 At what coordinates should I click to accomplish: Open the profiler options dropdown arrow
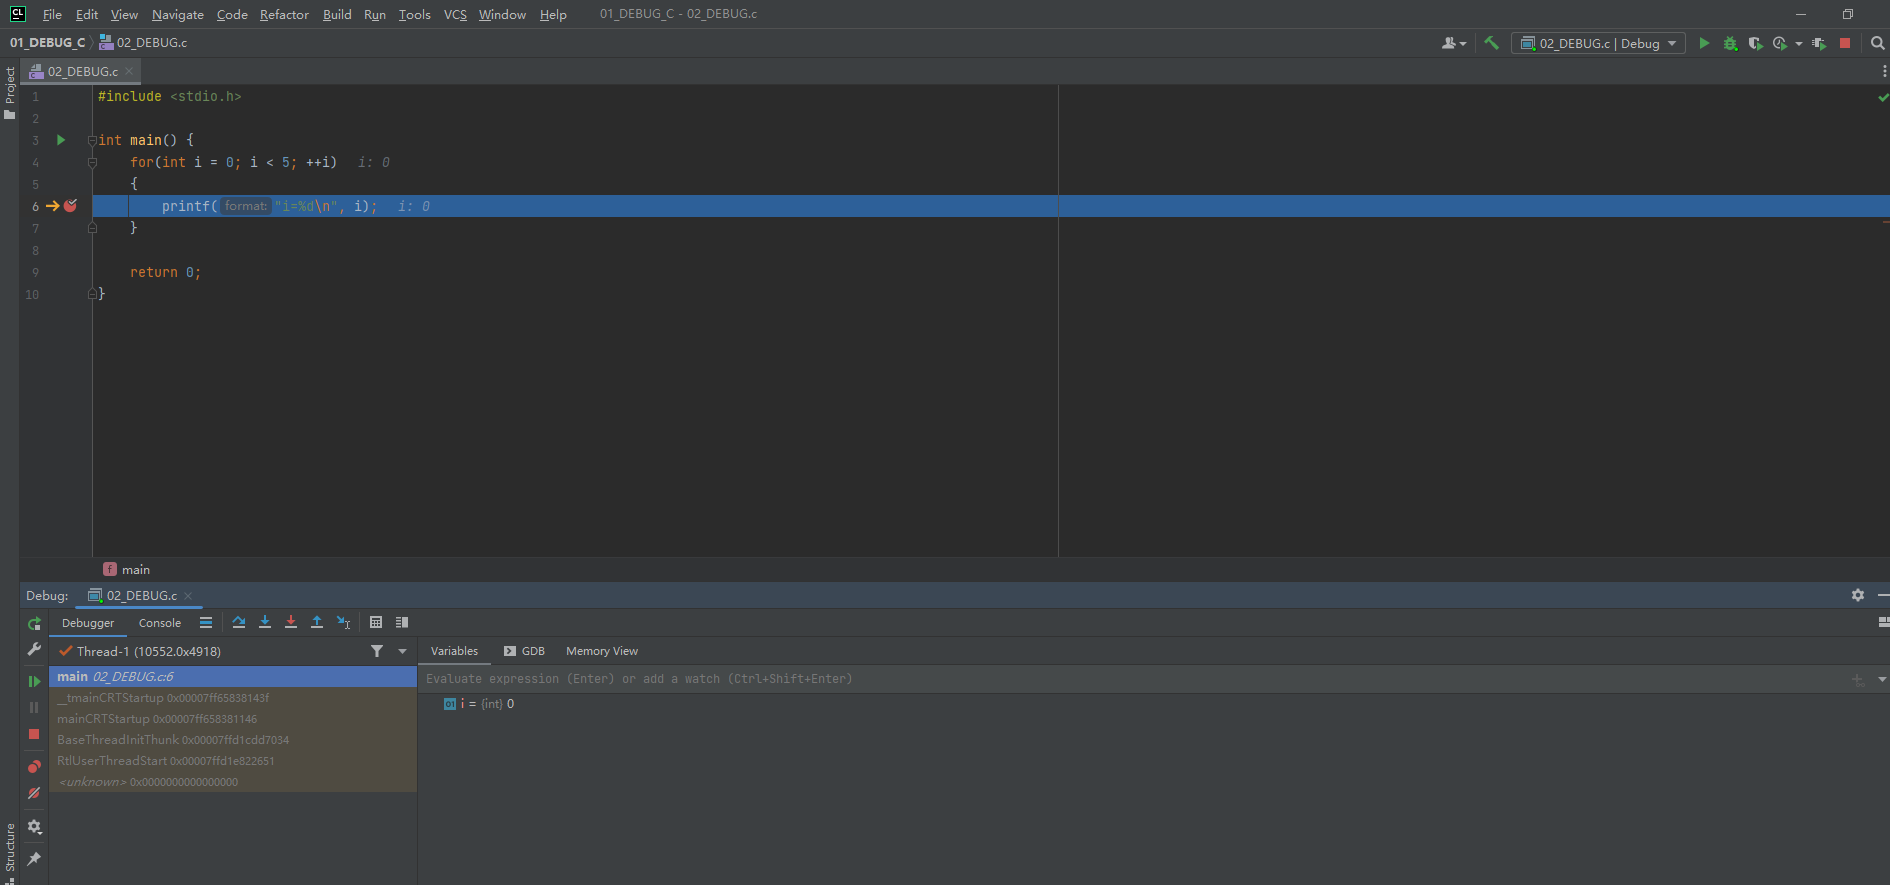click(1798, 43)
